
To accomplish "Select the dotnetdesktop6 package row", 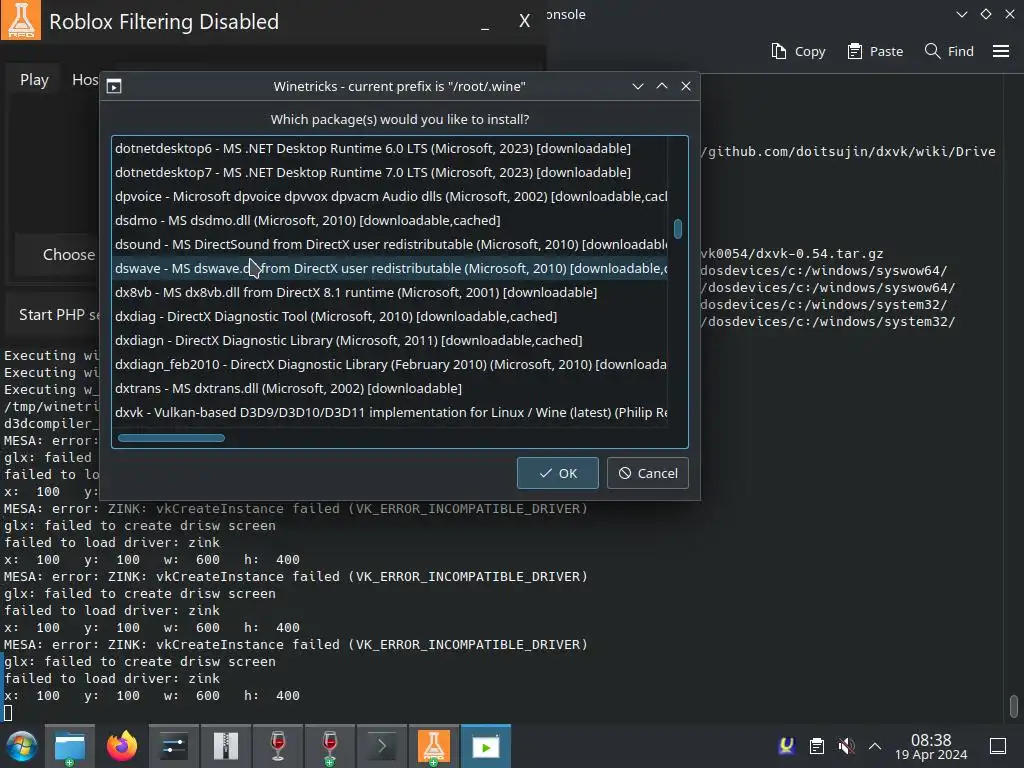I will coord(391,148).
